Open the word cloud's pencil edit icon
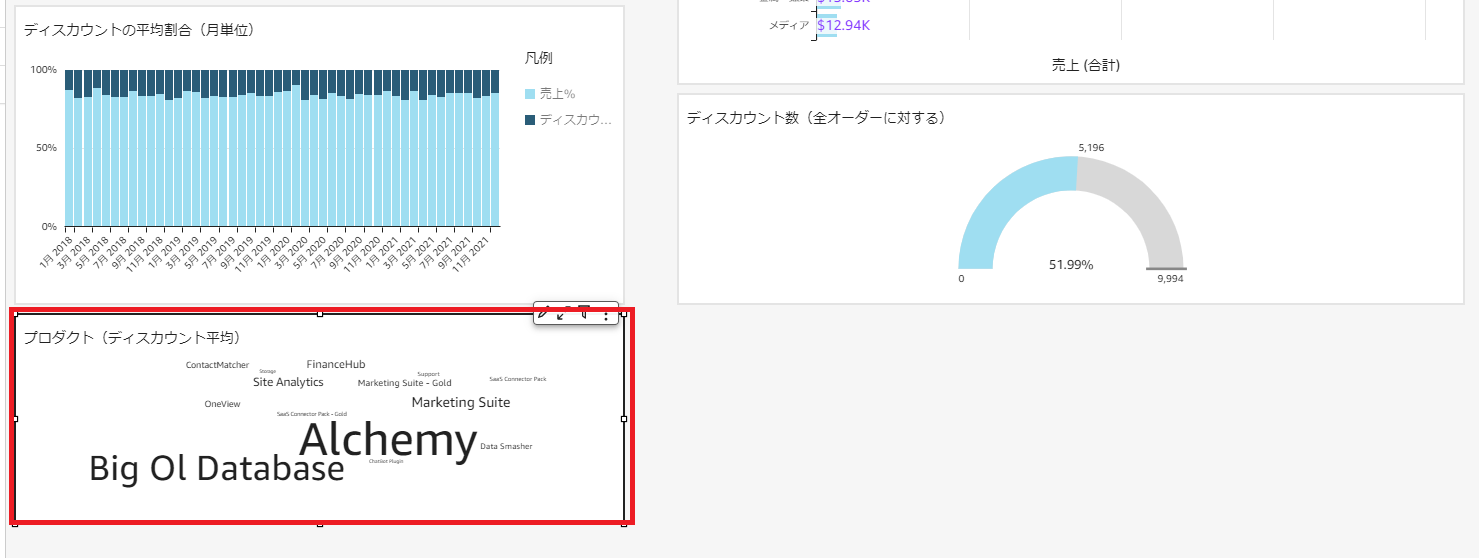This screenshot has height=558, width=1479. pyautogui.click(x=544, y=314)
